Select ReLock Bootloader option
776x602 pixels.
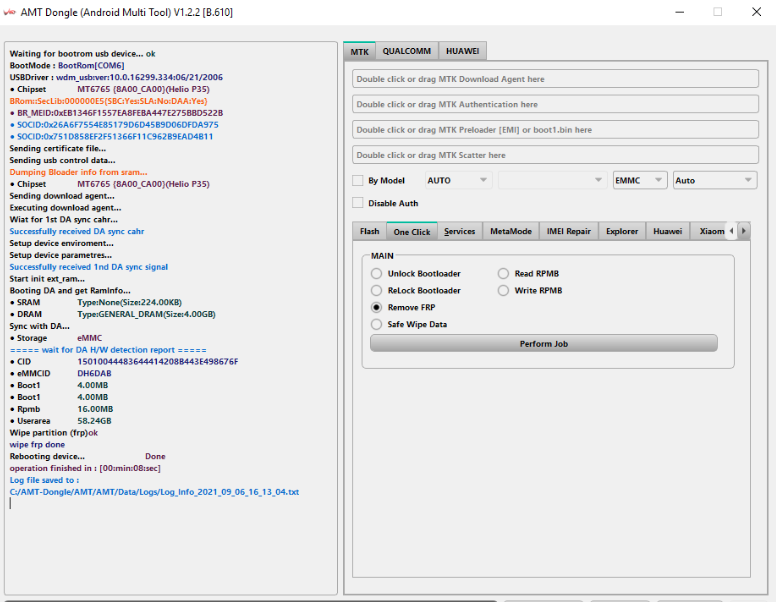click(x=377, y=291)
